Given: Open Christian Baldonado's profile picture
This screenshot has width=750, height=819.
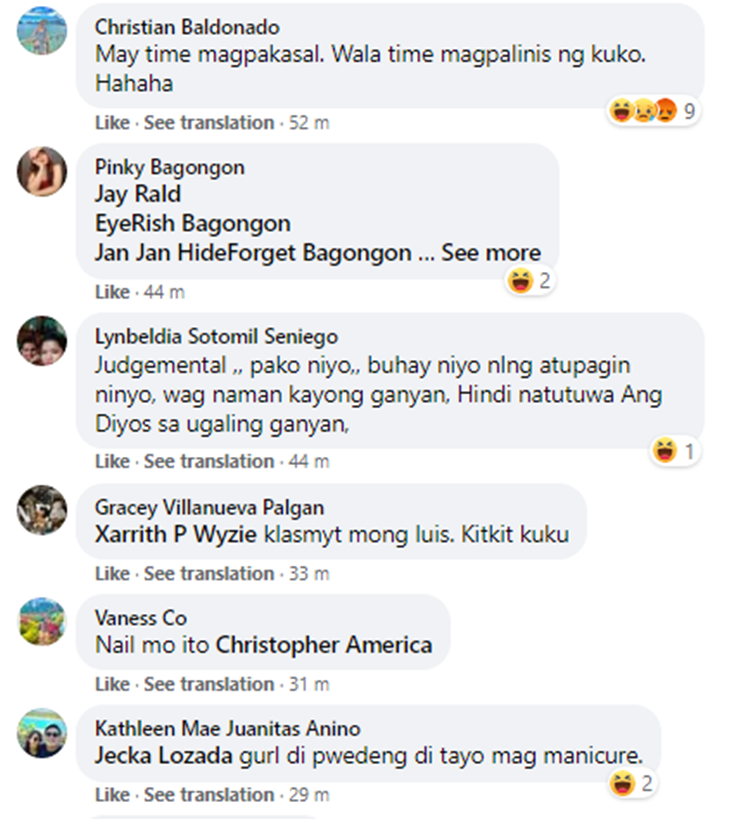Looking at the screenshot, I should [x=42, y=30].
